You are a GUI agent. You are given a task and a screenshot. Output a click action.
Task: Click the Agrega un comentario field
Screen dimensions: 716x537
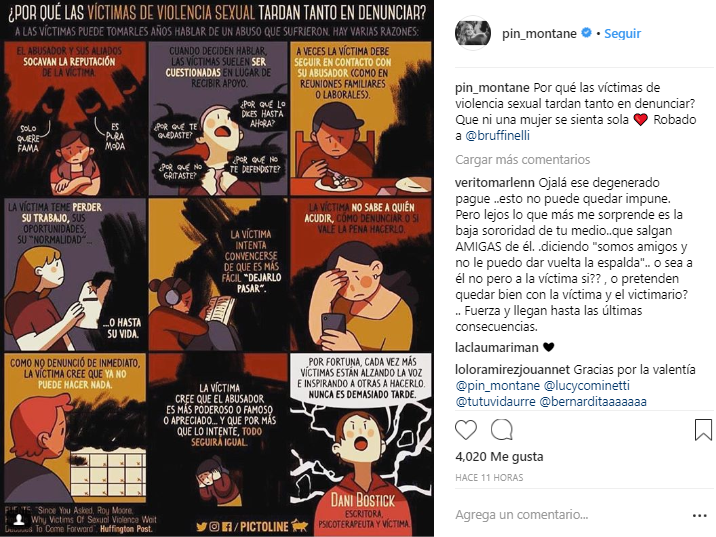pos(571,515)
